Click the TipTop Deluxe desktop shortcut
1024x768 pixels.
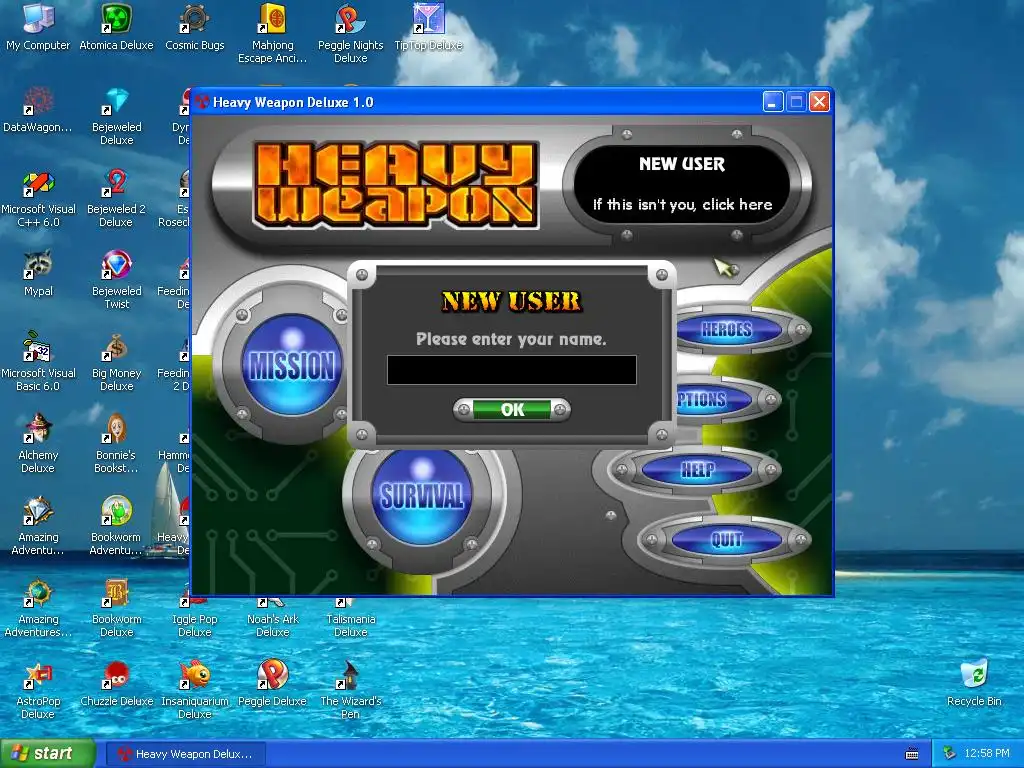(x=428, y=28)
